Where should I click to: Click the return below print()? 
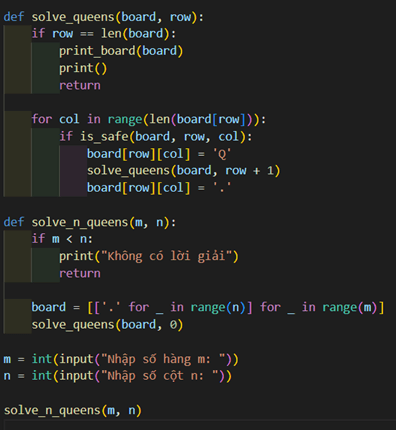pyautogui.click(x=80, y=86)
